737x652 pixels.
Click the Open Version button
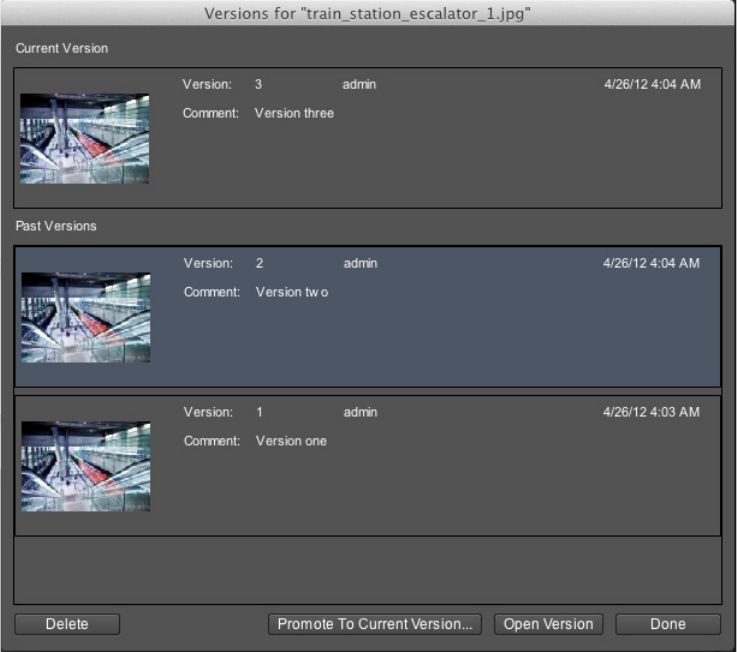click(x=548, y=624)
